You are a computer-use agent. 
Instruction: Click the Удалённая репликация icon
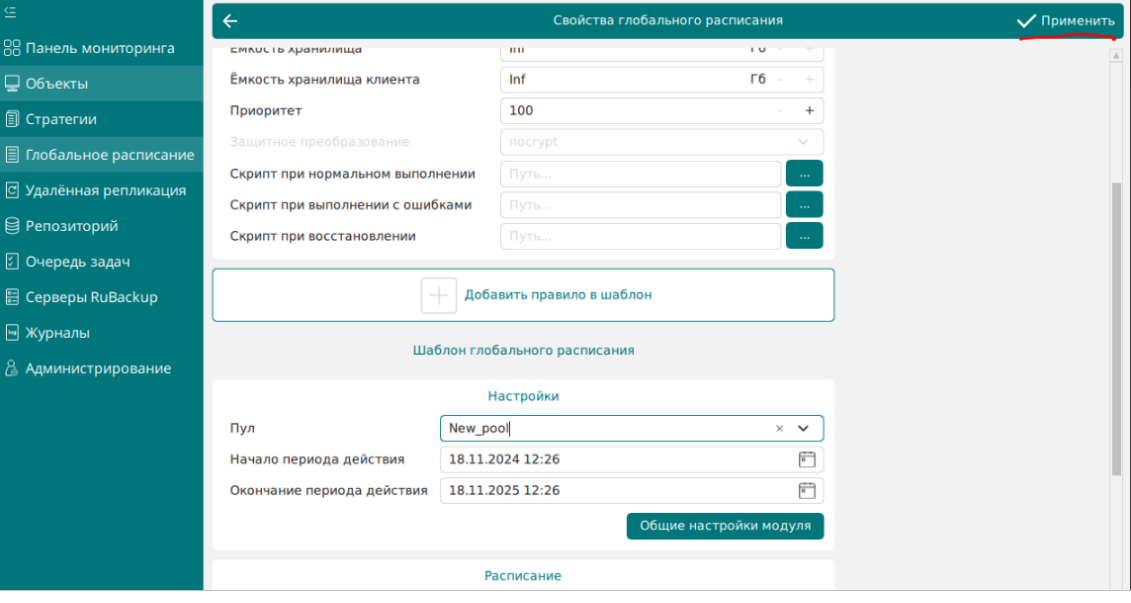(x=12, y=190)
